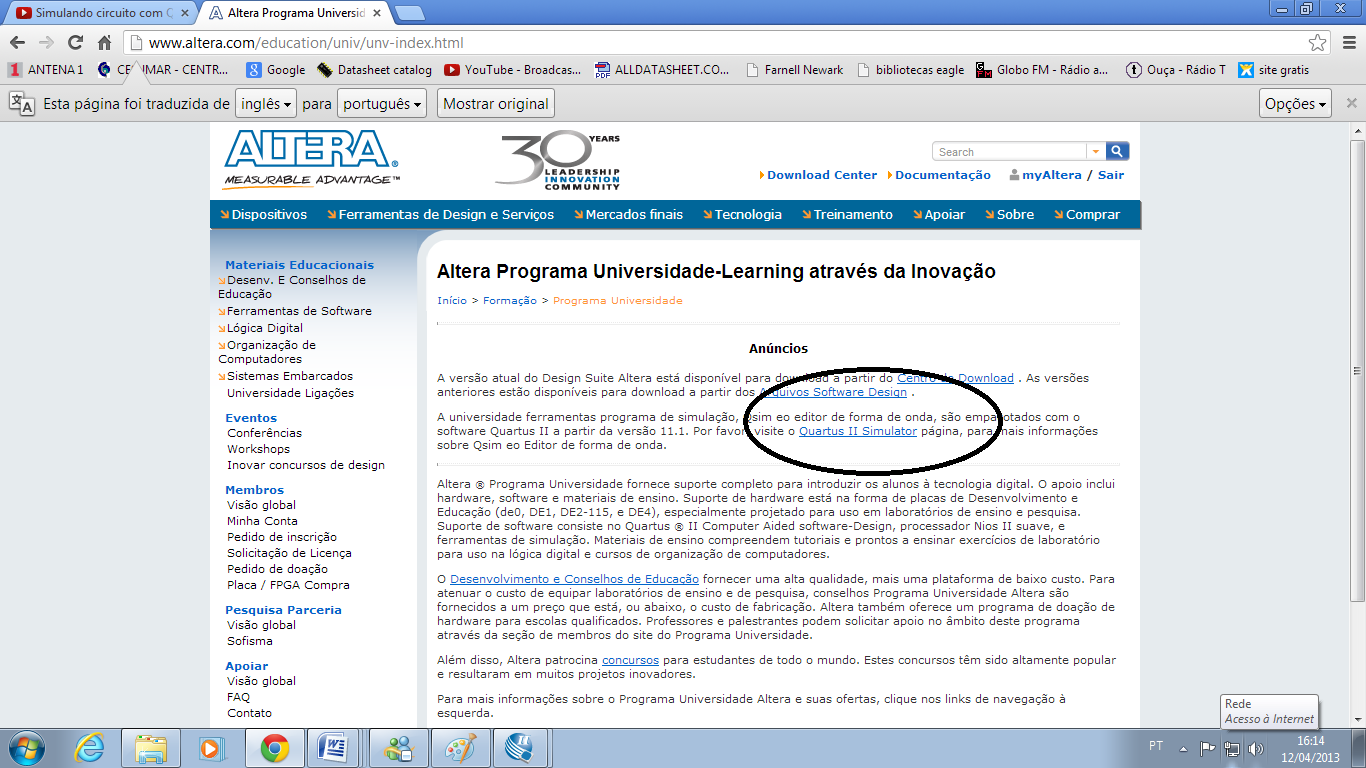Open the search box dropdown arrow
The width and height of the screenshot is (1366, 768).
coord(1096,151)
